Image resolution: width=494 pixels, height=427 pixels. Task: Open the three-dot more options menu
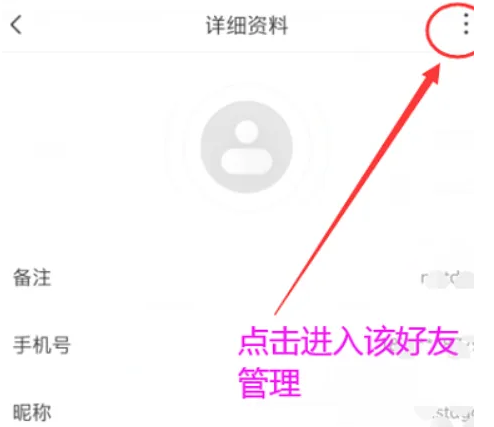466,24
